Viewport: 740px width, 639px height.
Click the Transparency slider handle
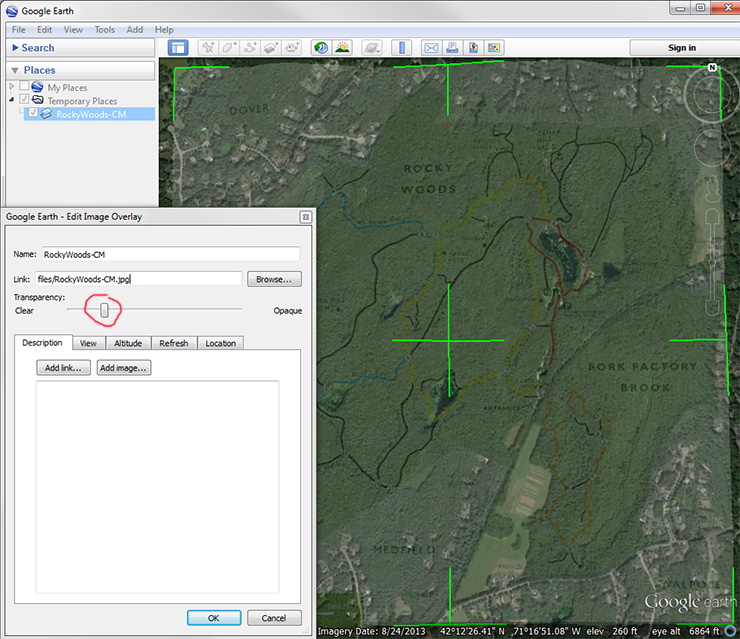click(104, 310)
